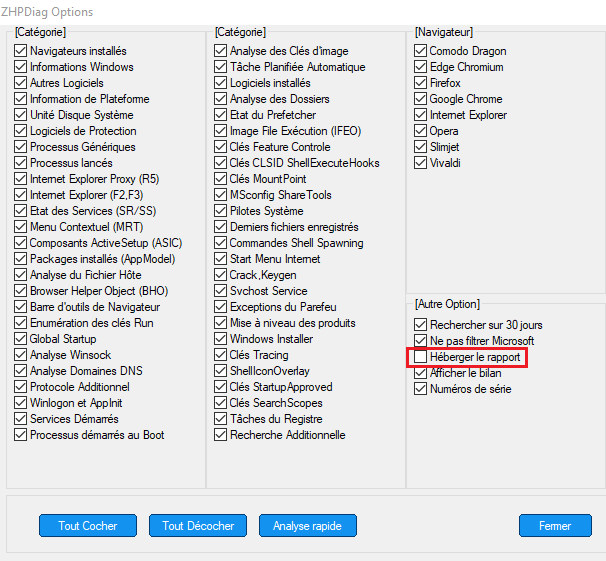Viewport: 606px width, 561px height.
Task: Uncheck the Crack,Keygen category
Action: (x=221, y=275)
